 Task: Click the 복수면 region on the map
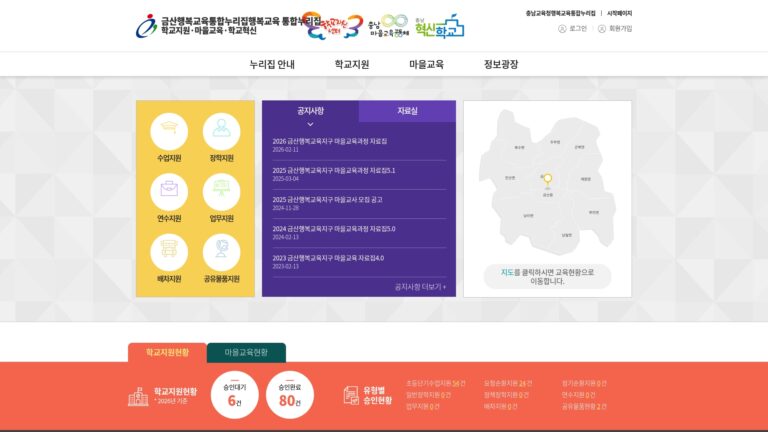point(519,147)
